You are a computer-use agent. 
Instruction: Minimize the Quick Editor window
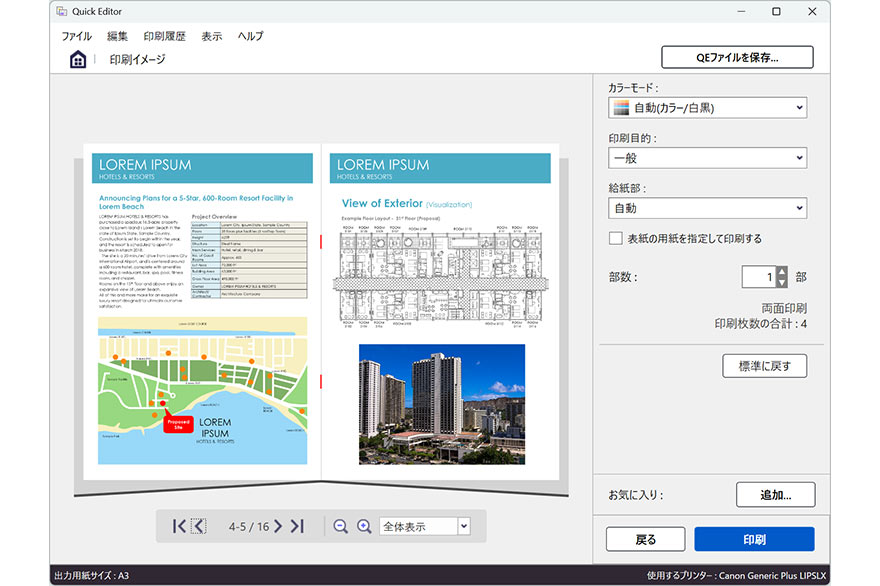click(x=741, y=11)
